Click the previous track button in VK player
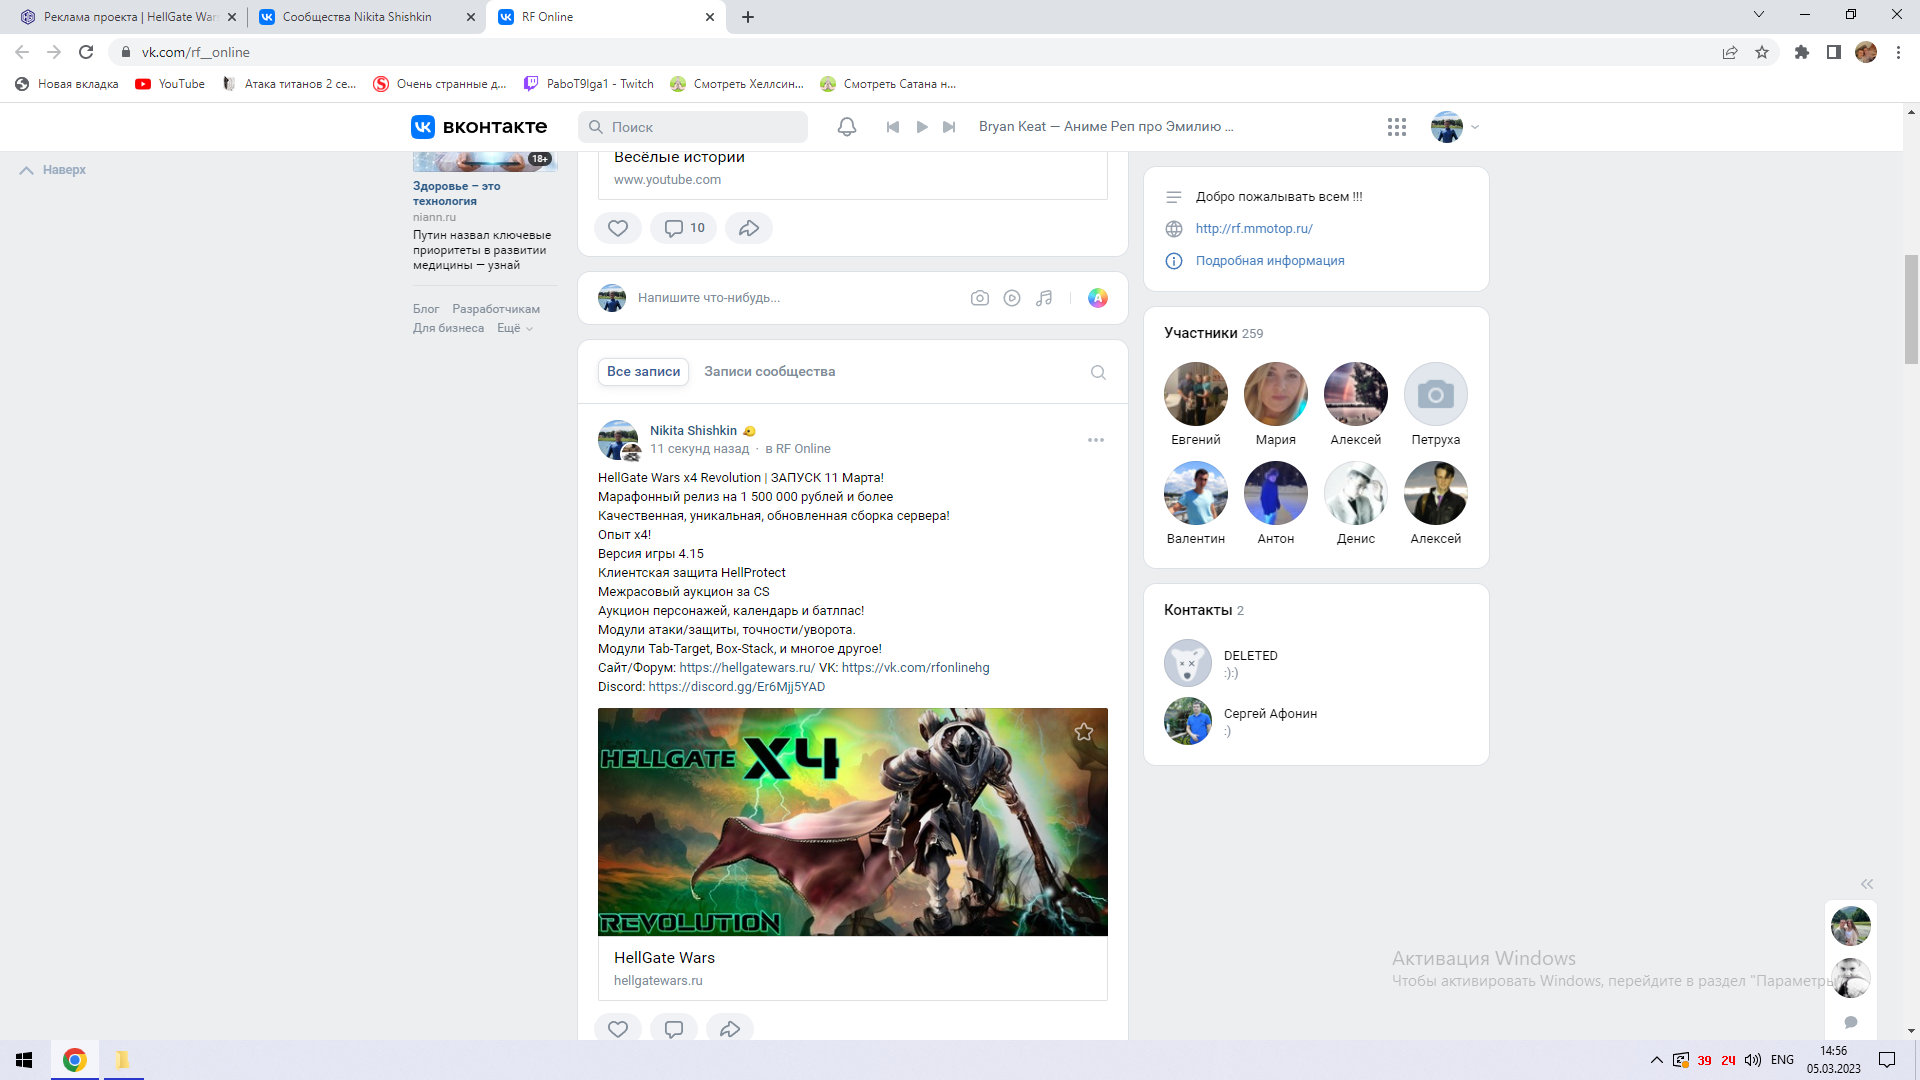 click(893, 127)
